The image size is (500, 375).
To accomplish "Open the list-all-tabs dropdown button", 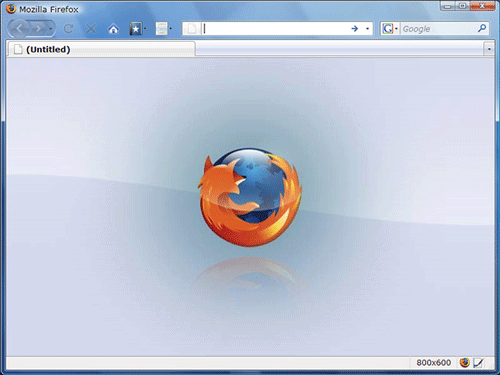I will [x=489, y=49].
